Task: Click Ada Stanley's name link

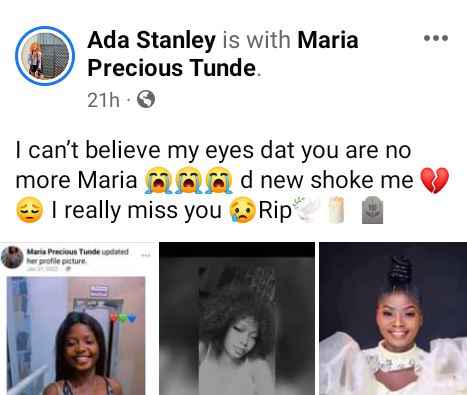Action: point(152,40)
